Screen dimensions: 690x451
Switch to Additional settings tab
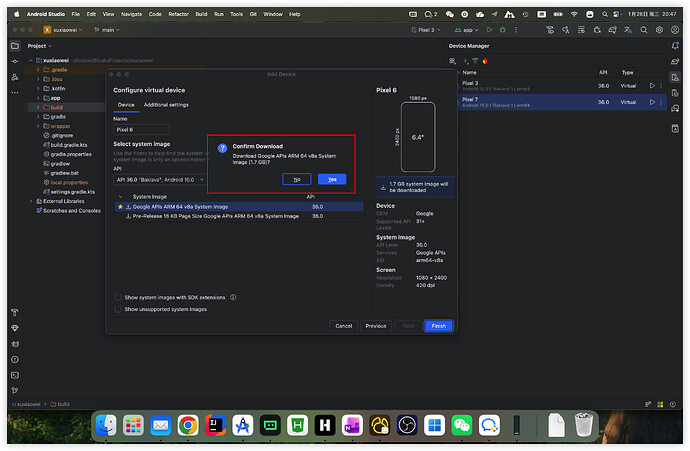[165, 105]
